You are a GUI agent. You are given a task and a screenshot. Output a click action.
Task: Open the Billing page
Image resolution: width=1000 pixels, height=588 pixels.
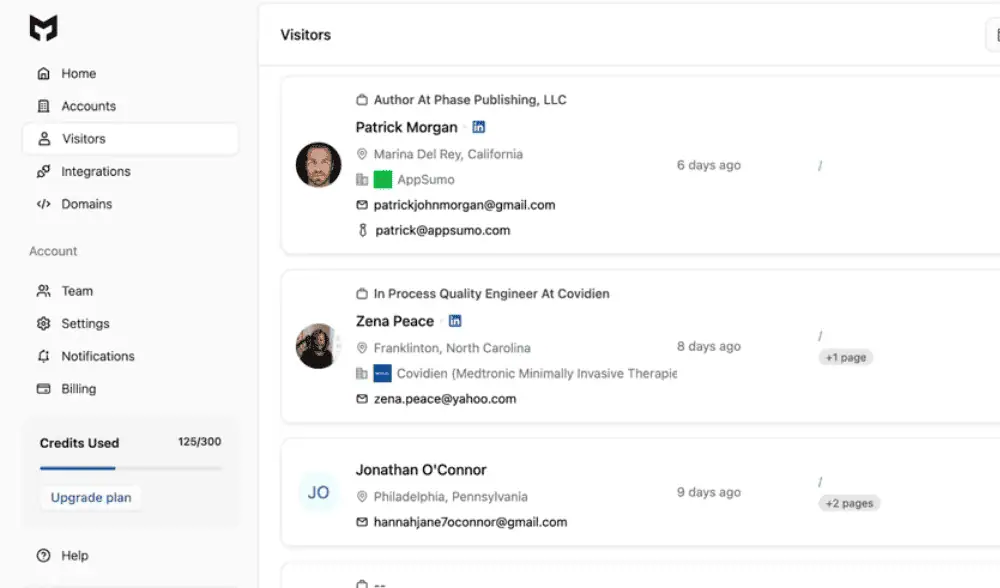tap(78, 389)
